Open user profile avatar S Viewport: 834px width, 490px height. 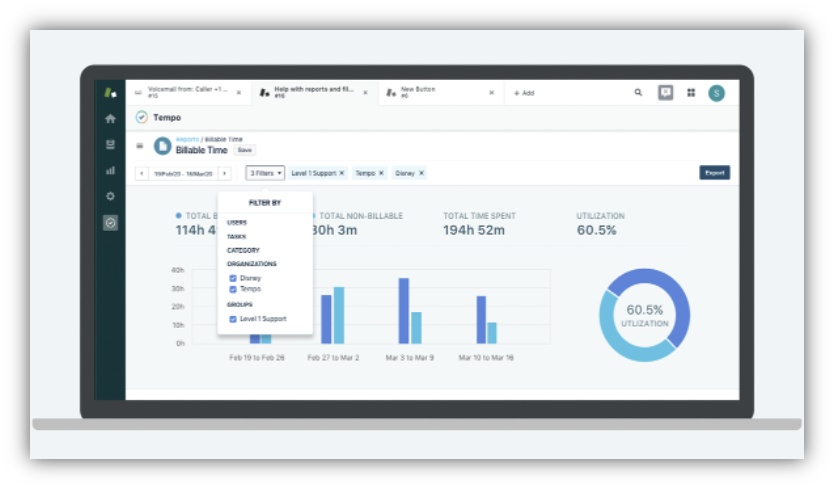pos(716,93)
